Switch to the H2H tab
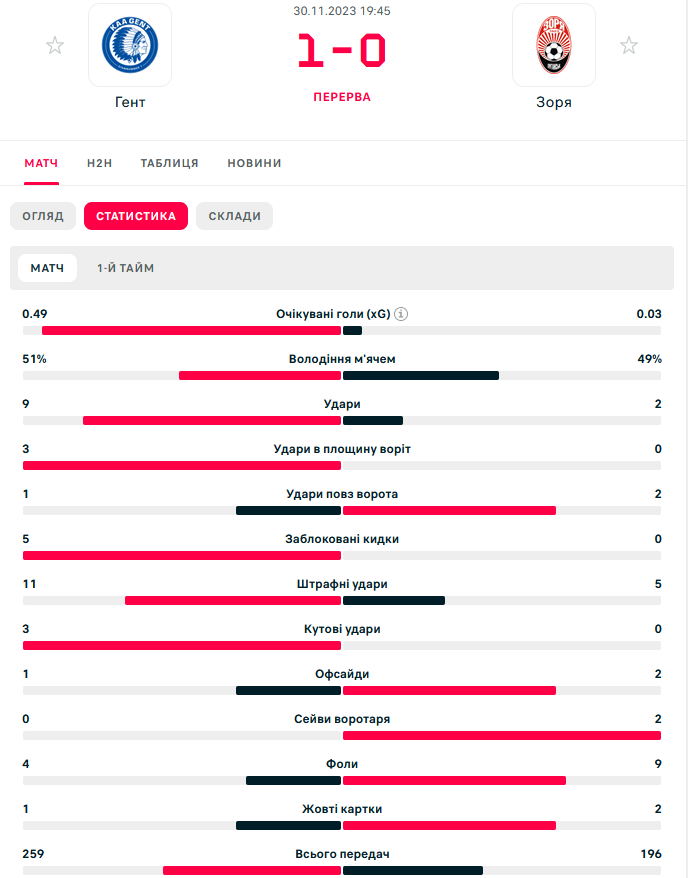 coord(100,163)
